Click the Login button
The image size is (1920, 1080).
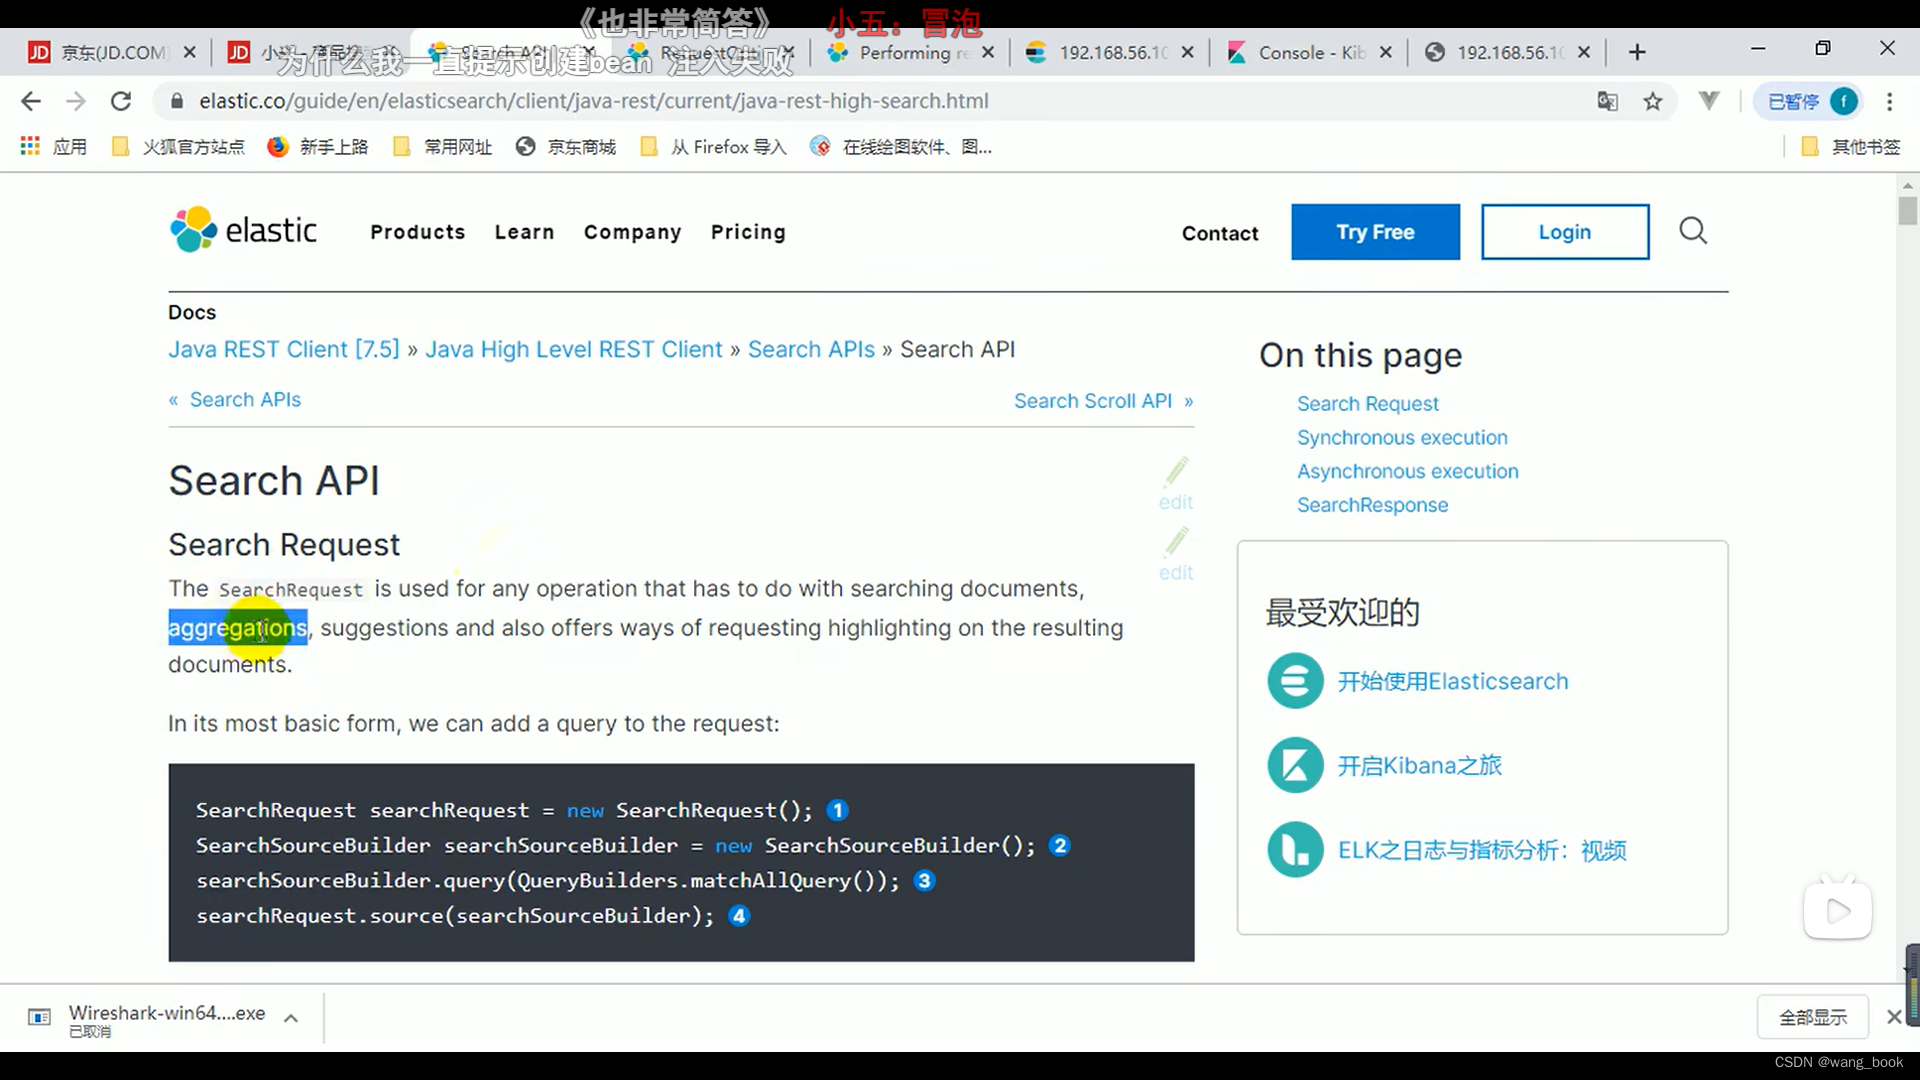1565,232
